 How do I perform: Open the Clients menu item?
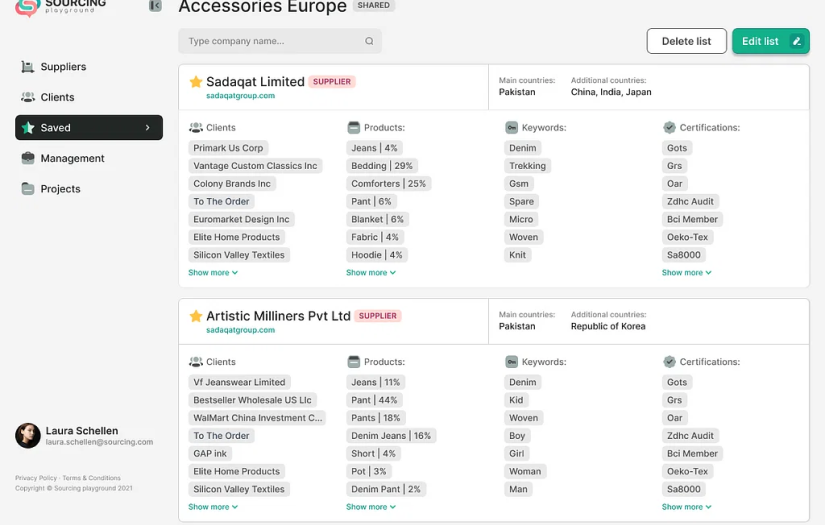coord(57,97)
